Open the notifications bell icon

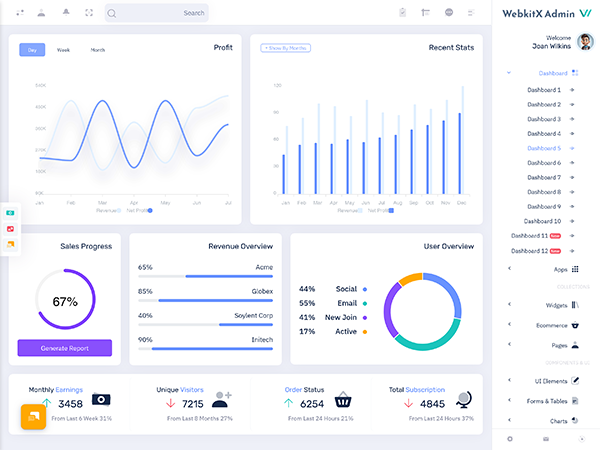click(x=66, y=13)
